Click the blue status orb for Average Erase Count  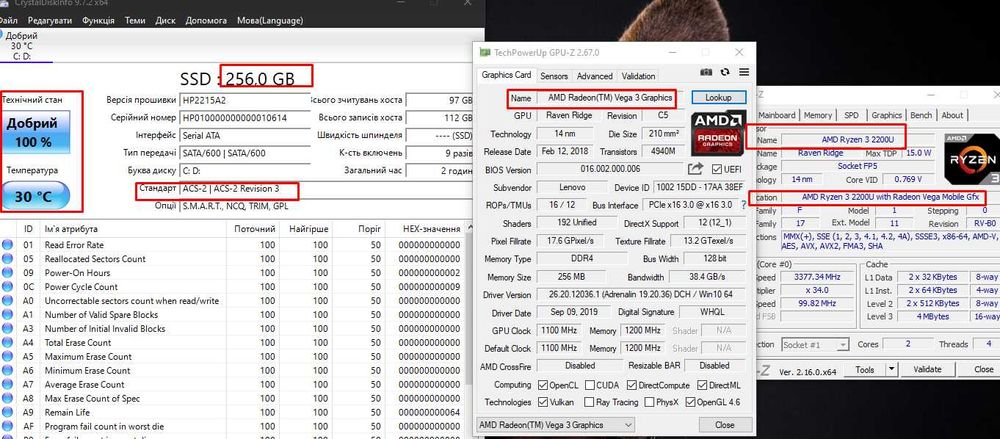(7, 385)
